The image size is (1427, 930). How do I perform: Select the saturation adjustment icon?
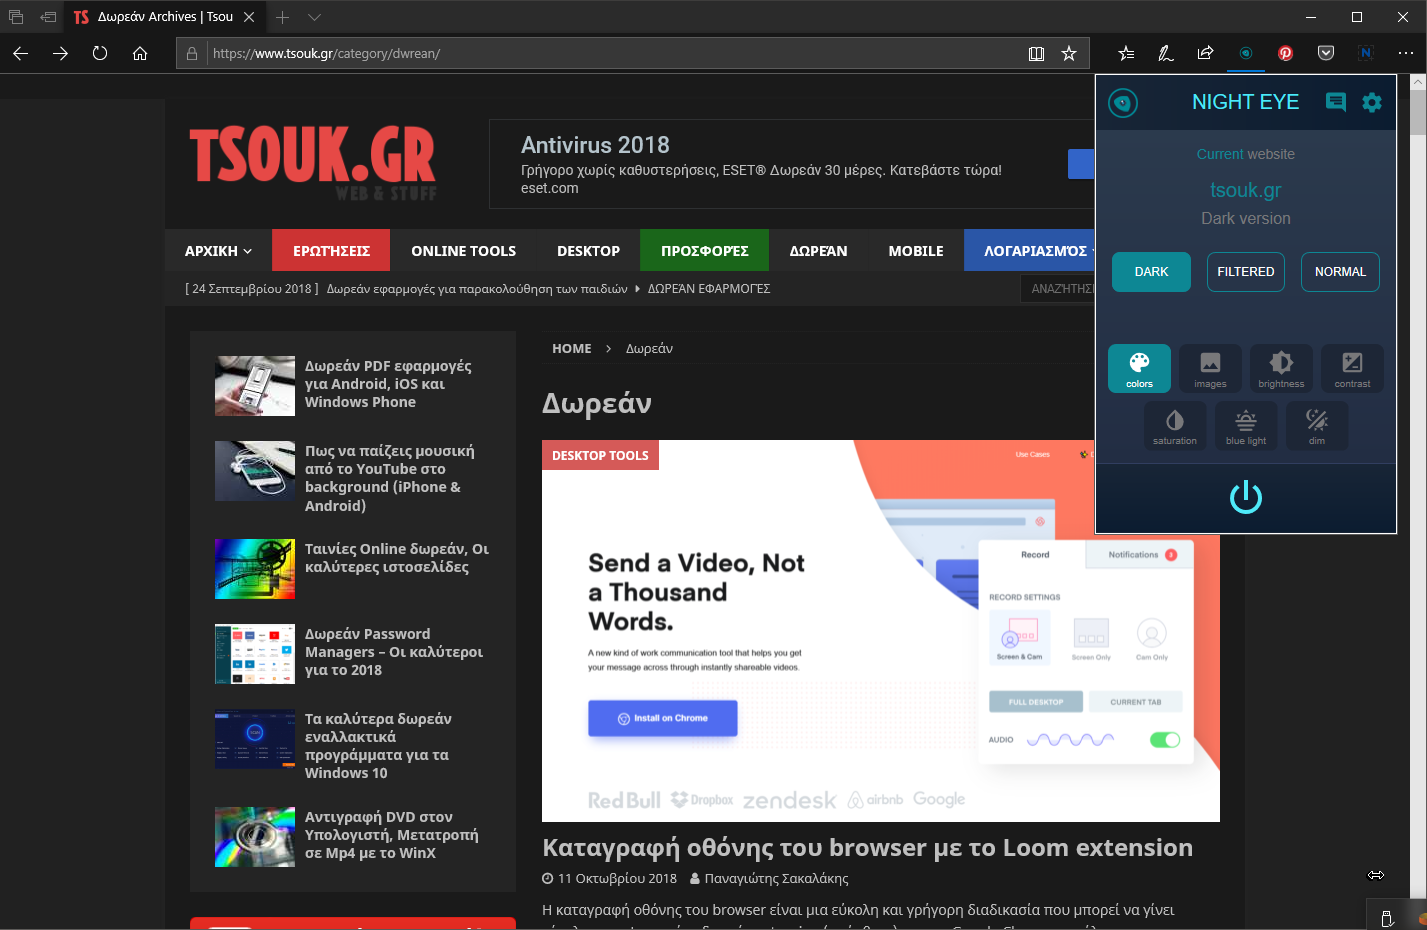point(1175,426)
